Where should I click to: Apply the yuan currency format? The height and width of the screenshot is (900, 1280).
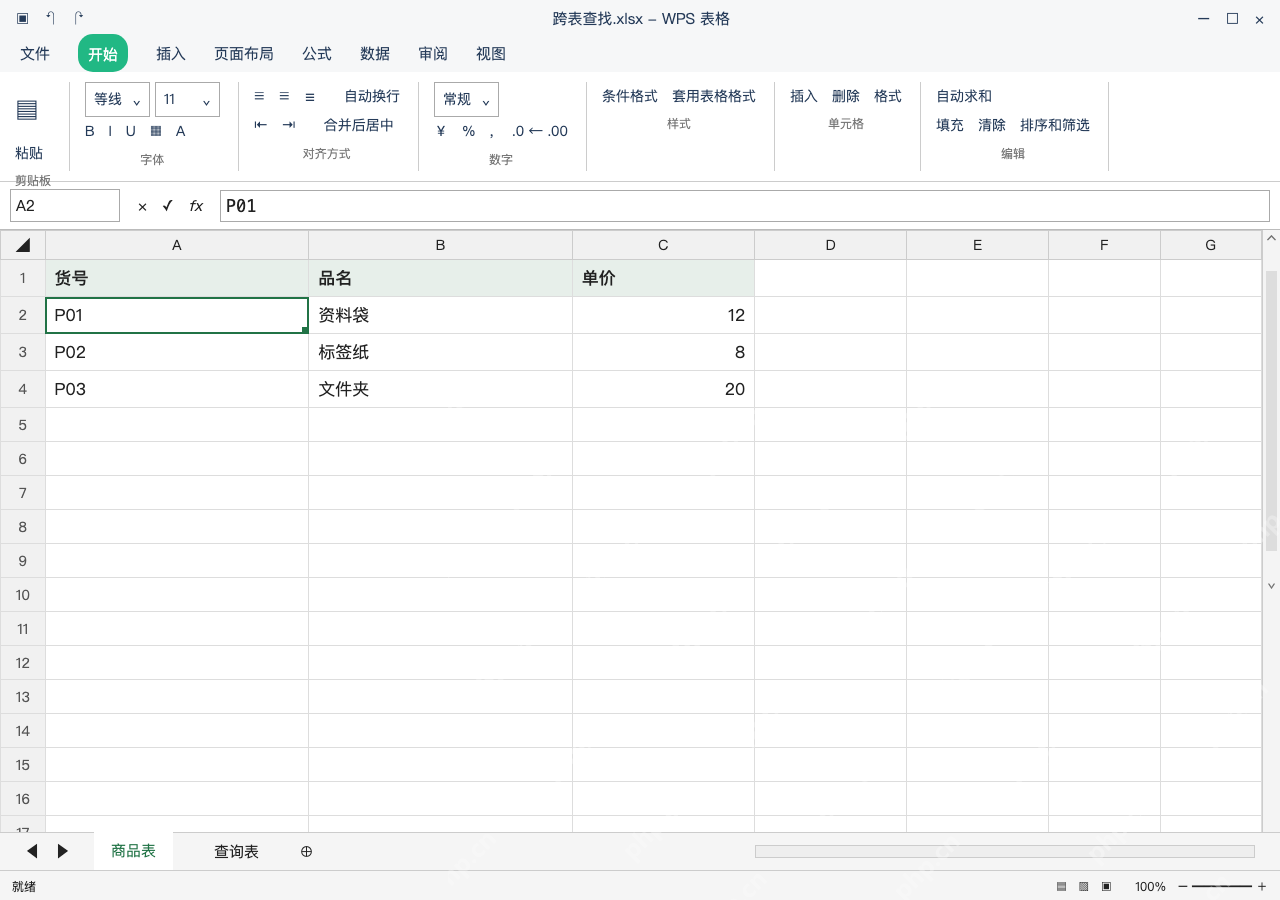pyautogui.click(x=441, y=131)
